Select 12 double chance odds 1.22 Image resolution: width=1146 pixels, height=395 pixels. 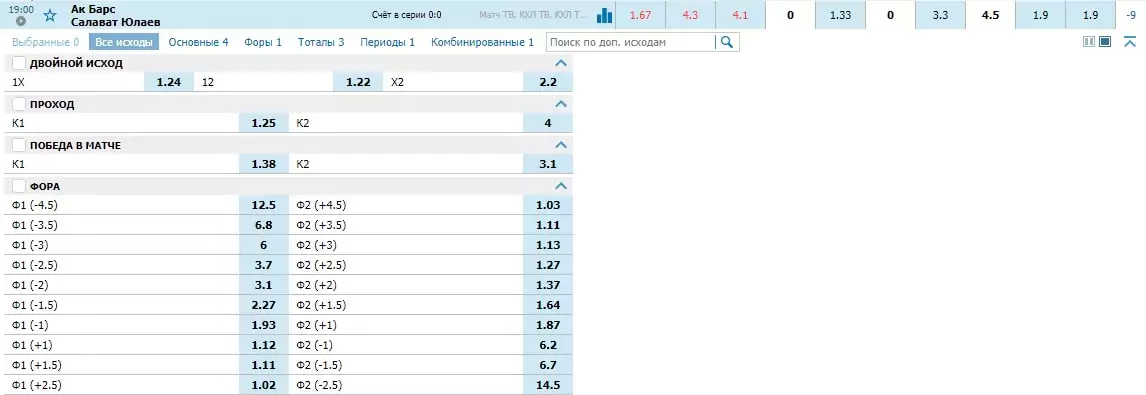[x=358, y=82]
